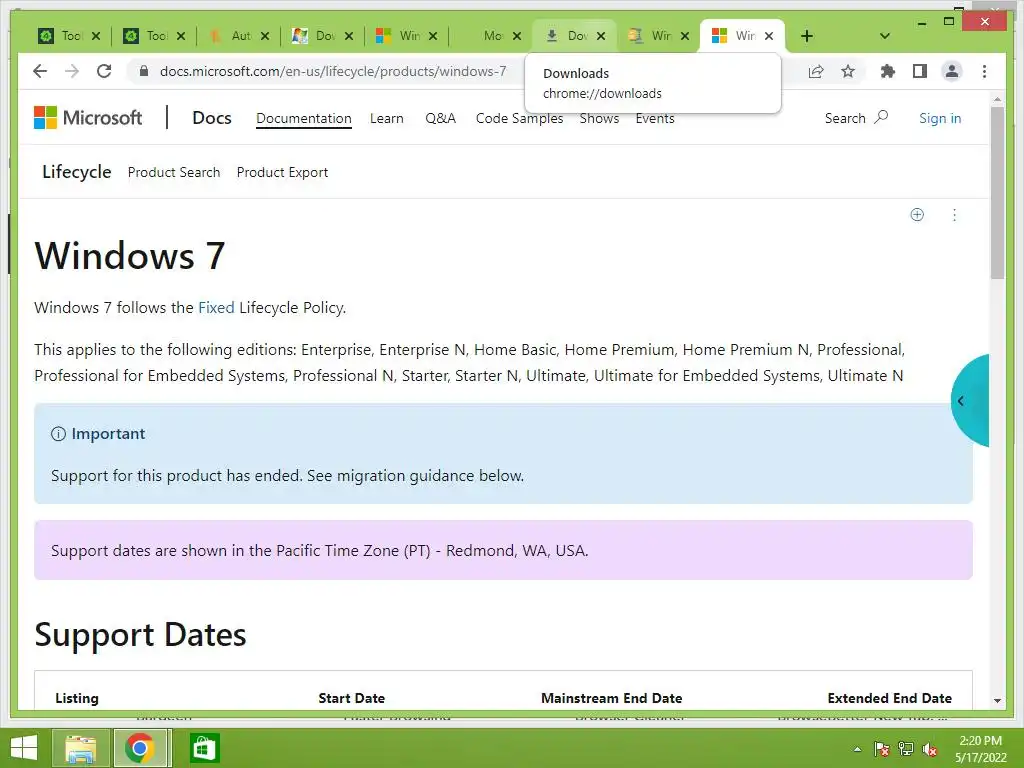Click the Lifecycle heading link
The height and width of the screenshot is (768, 1024).
76,172
